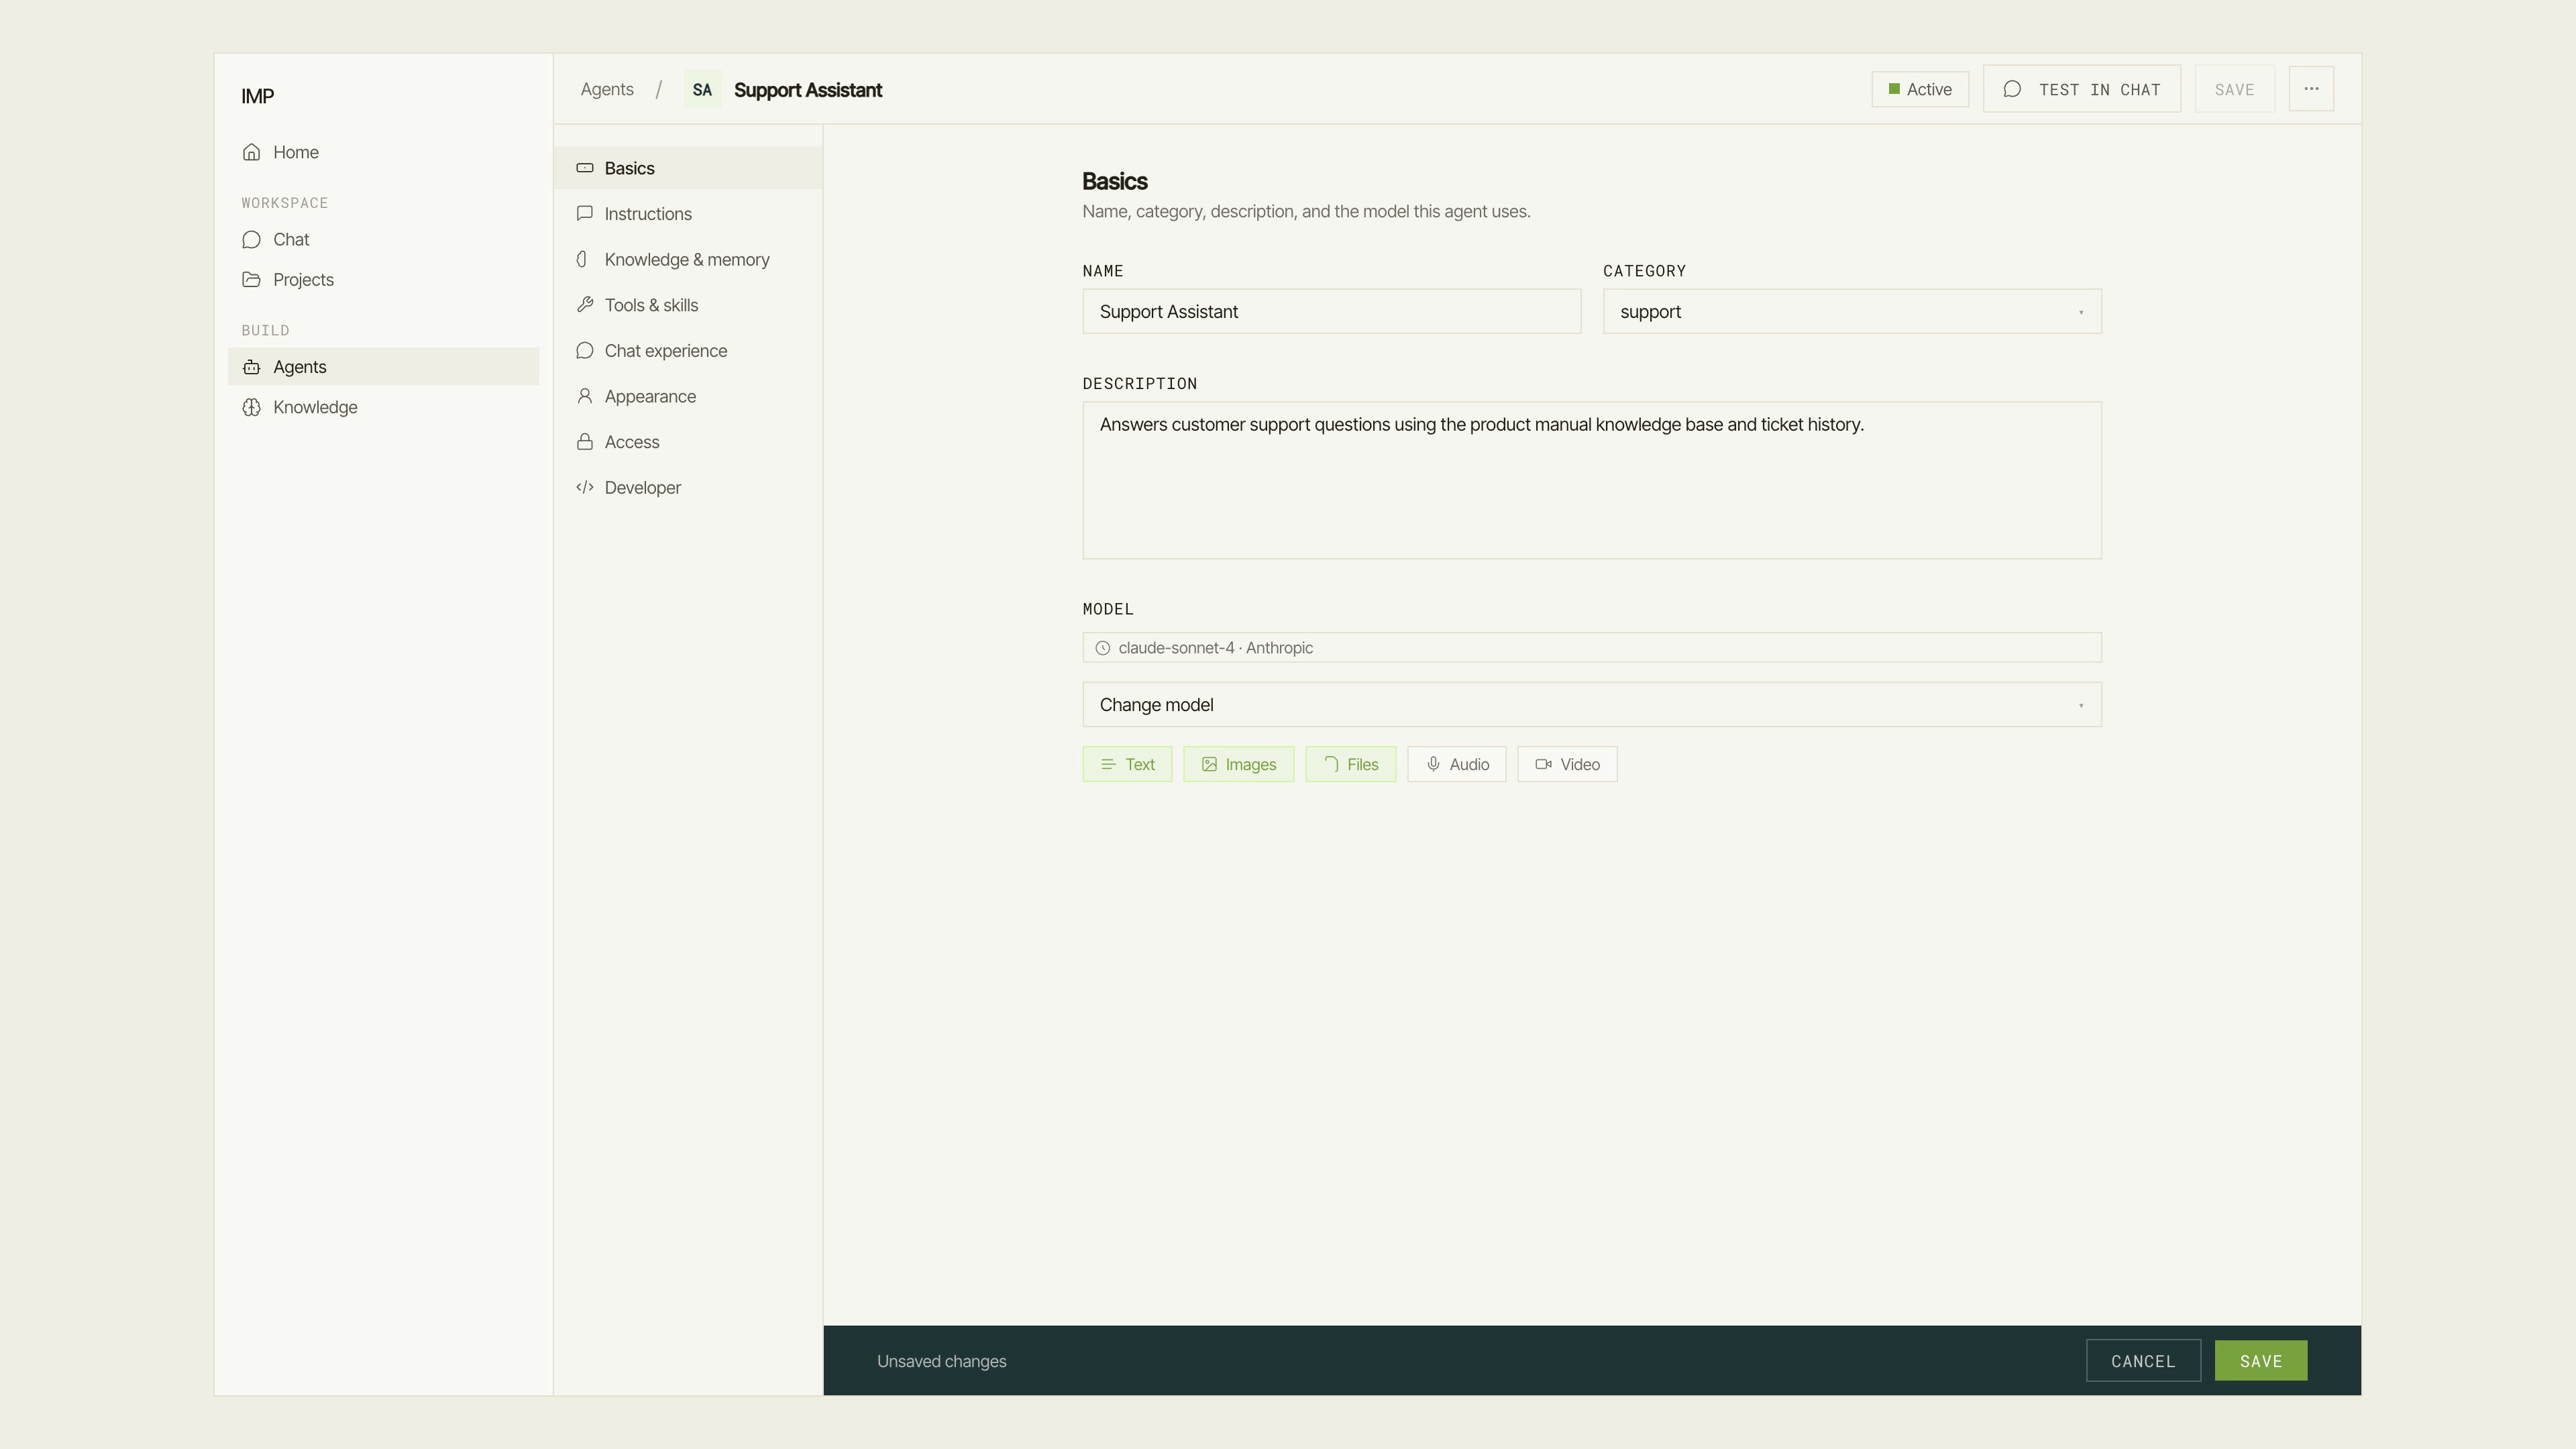Open Knowledge in the Build sidebar

tap(383, 407)
